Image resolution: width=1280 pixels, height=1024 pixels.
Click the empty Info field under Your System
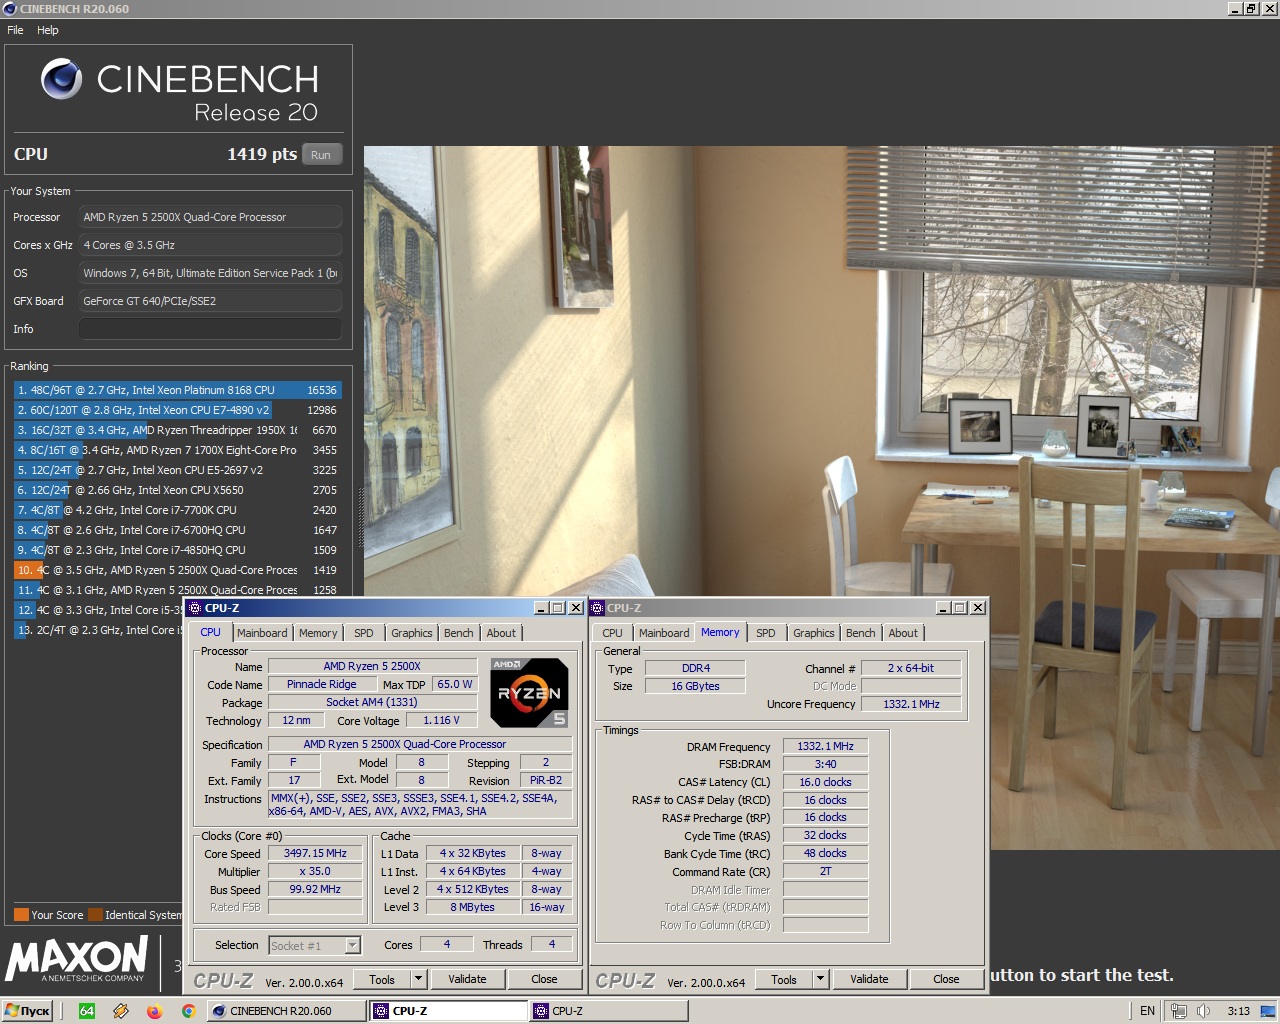210,329
